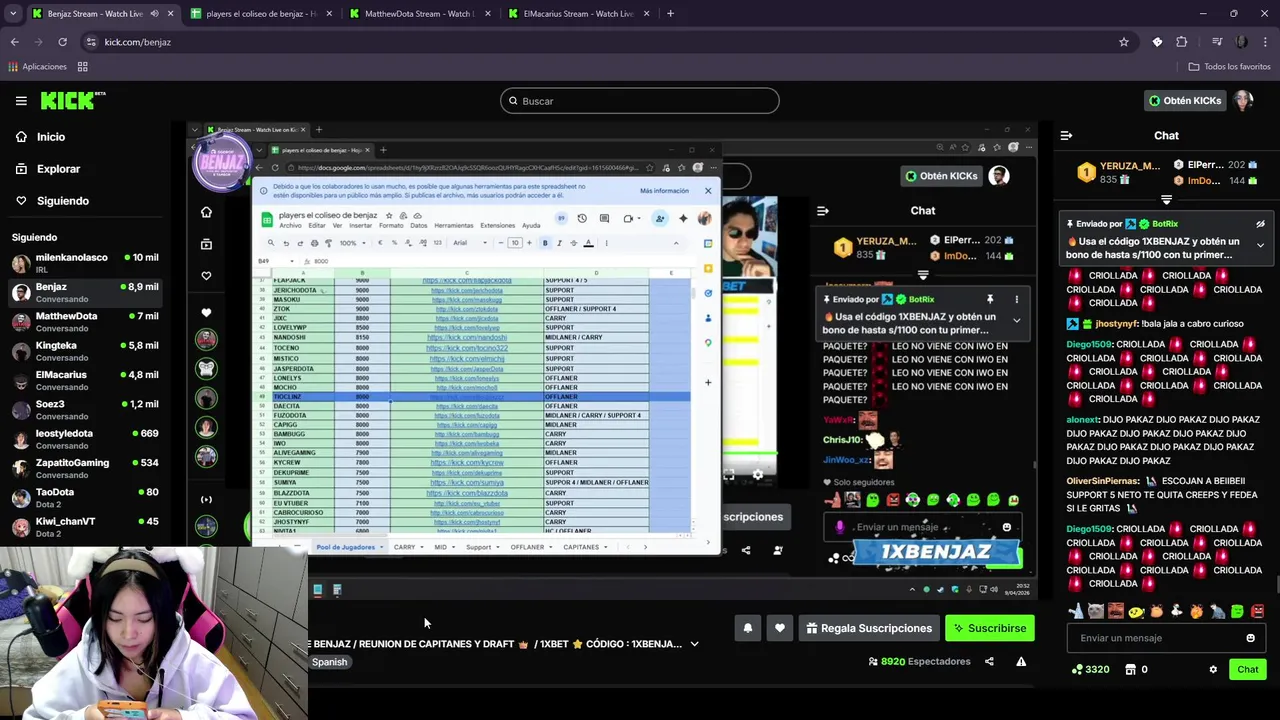Image resolution: width=1280 pixels, height=720 pixels.
Task: Go back in browser
Action: pos(14,42)
